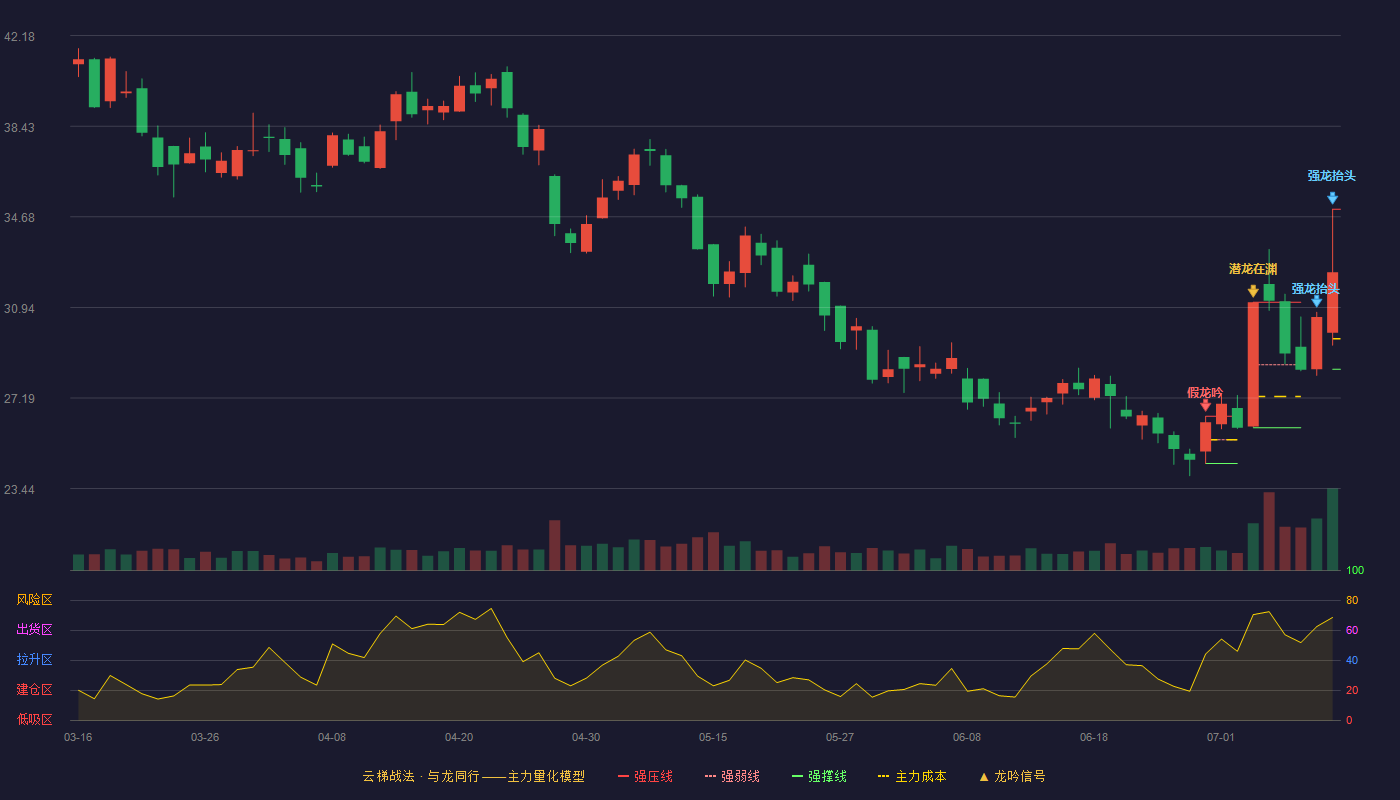Toggle the 强撑线 legend series
This screenshot has width=1400, height=800.
coord(819,776)
